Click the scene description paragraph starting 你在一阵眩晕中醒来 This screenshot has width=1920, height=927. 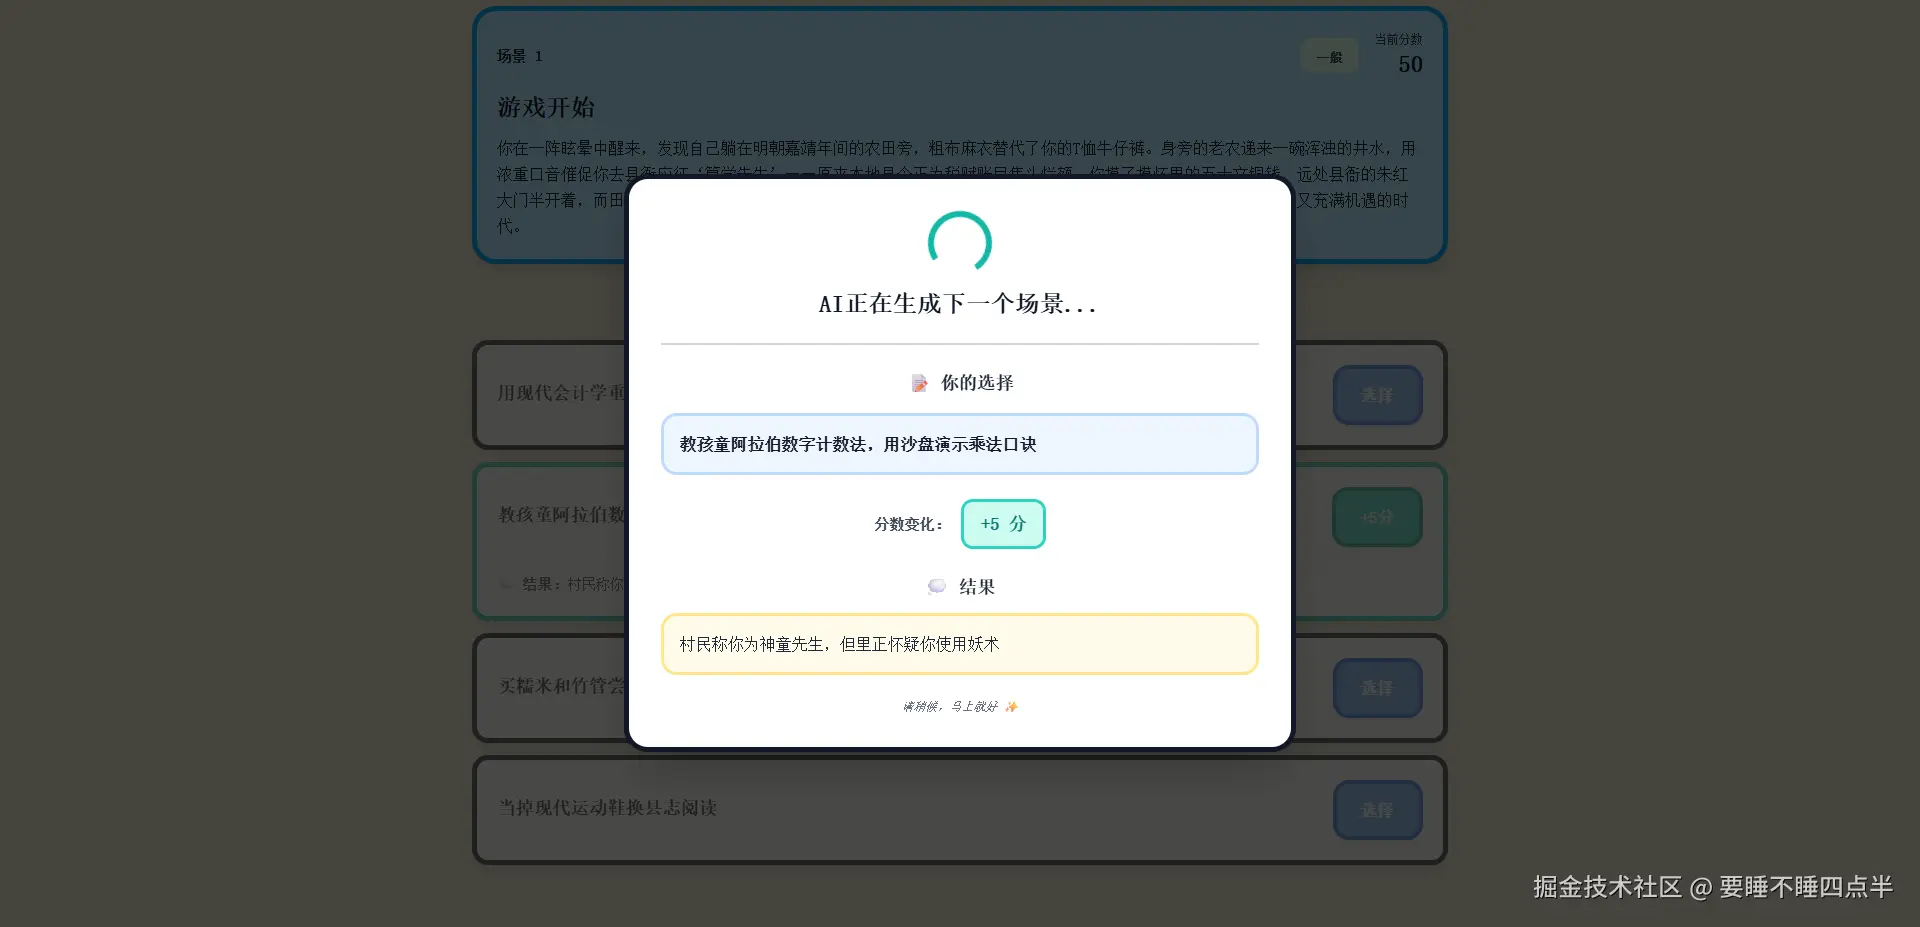[957, 187]
